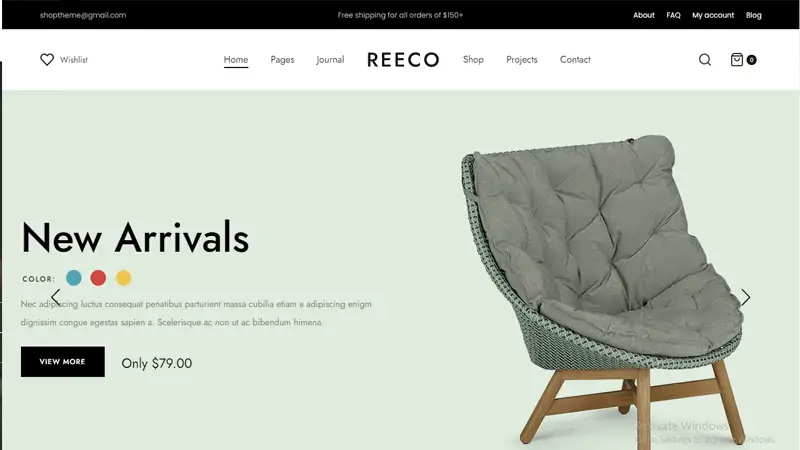The width and height of the screenshot is (800, 450).
Task: Go to previous slide arrow
Action: point(56,297)
